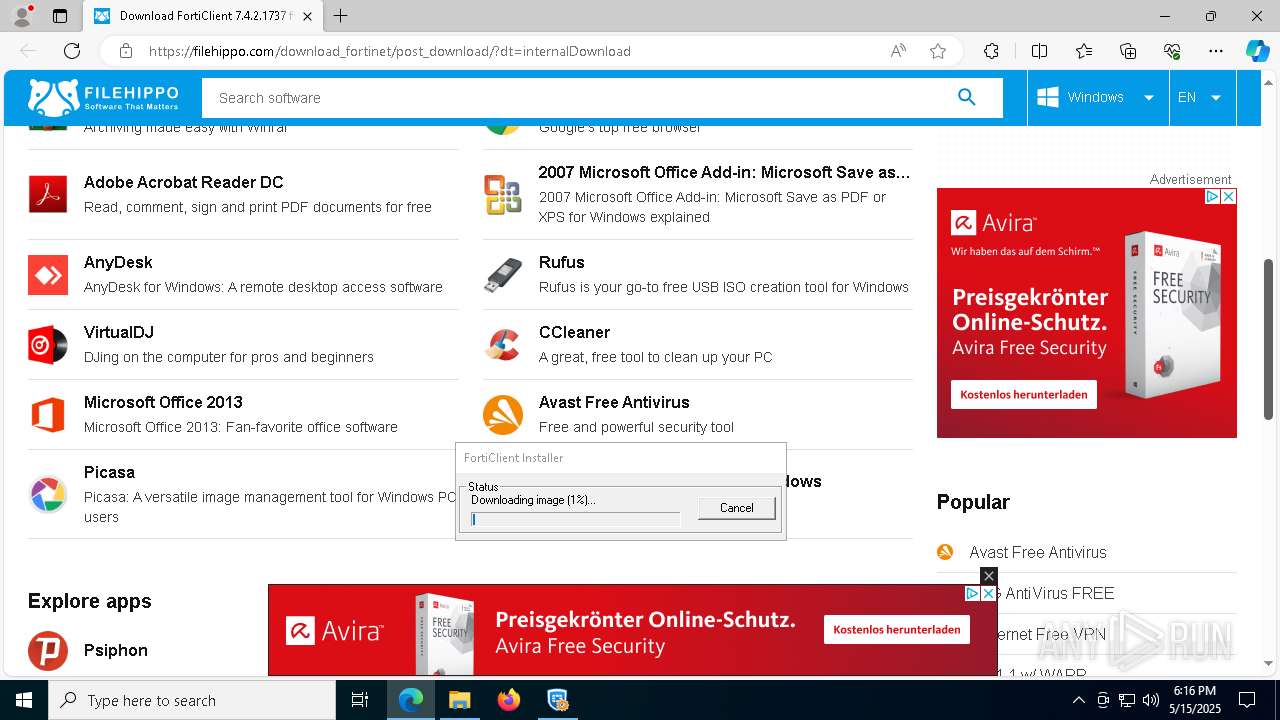Open the notification center icon

coord(1247,700)
